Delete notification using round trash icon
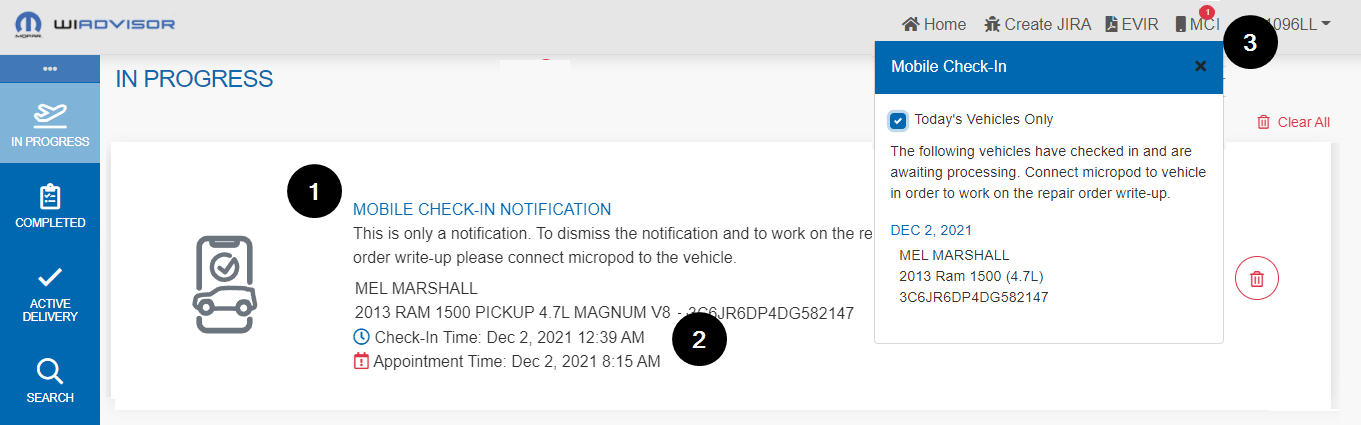 click(x=1257, y=278)
